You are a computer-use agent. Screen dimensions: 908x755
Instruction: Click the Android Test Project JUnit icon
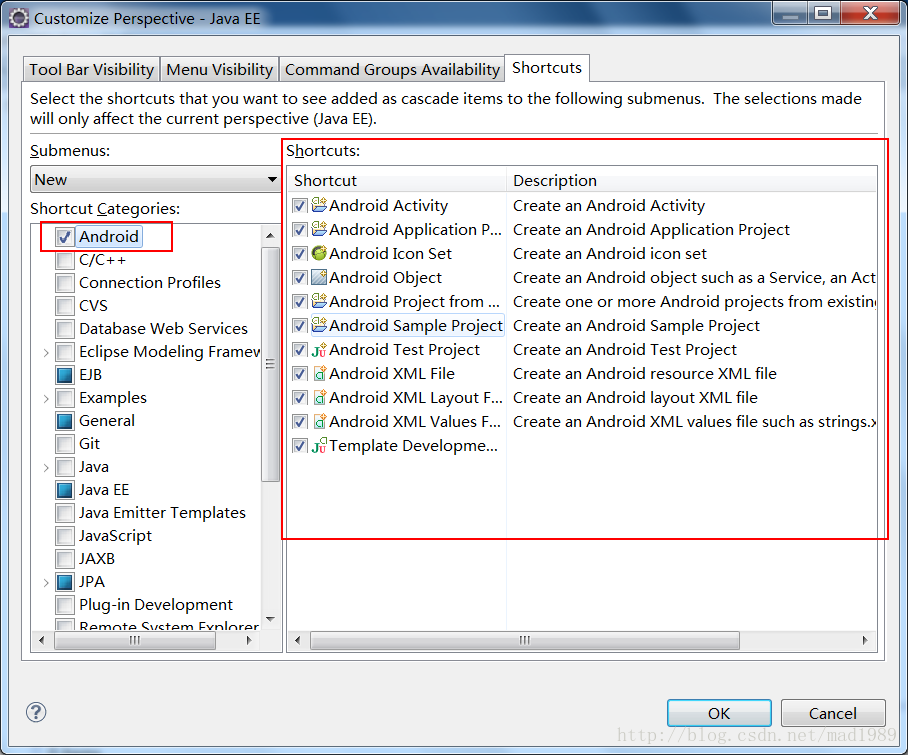click(319, 349)
